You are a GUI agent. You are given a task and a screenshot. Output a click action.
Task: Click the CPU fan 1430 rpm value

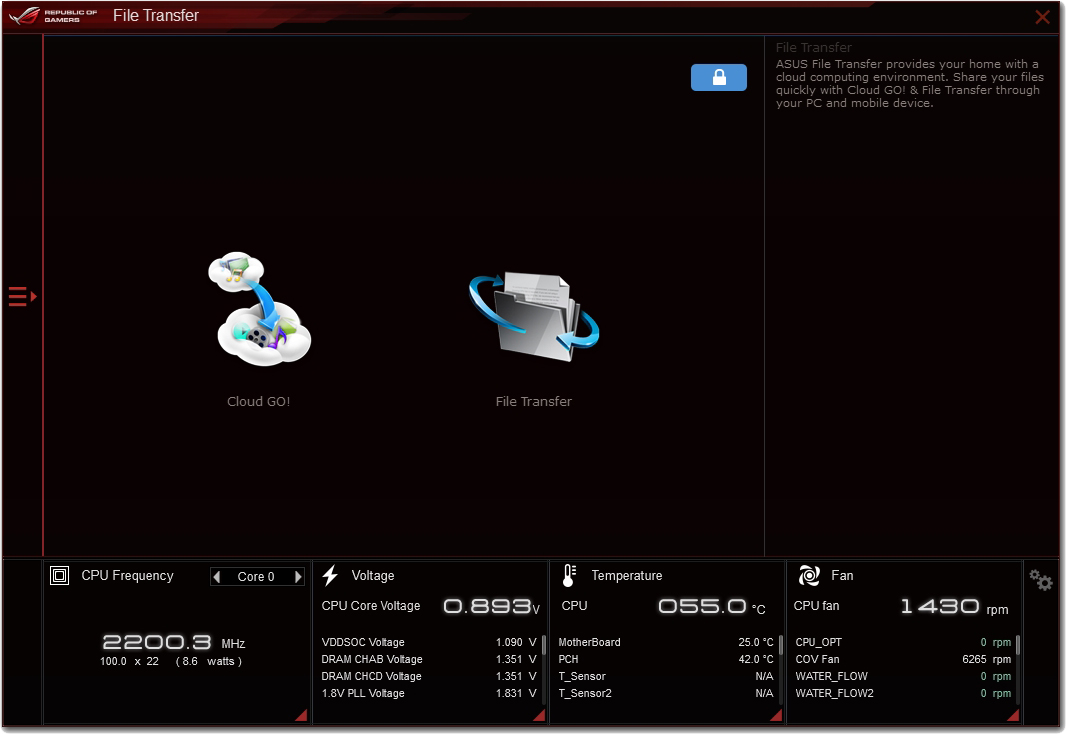955,606
